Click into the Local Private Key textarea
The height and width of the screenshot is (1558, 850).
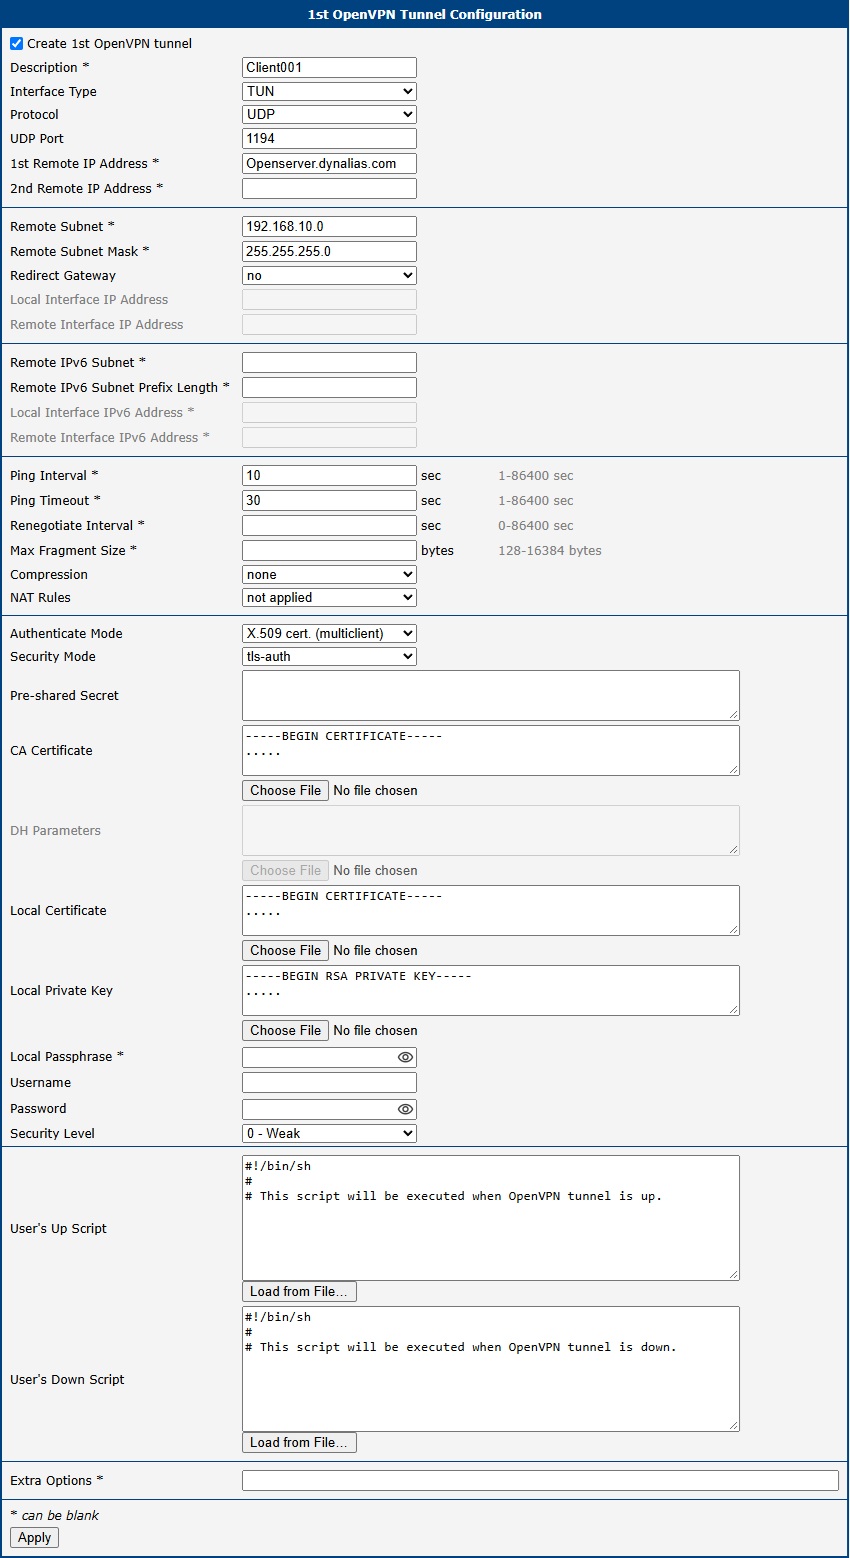491,990
